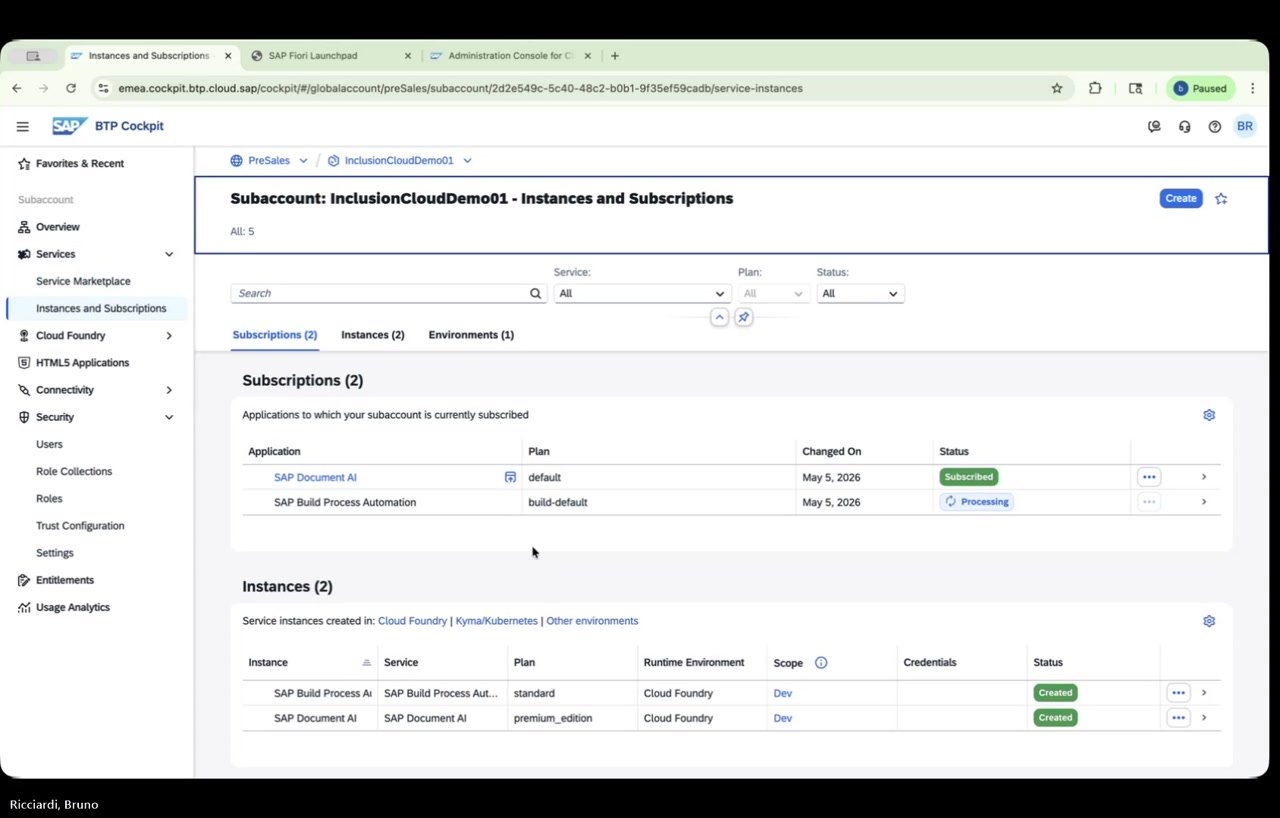1280x818 pixels.
Task: Switch to Instances (2) tab
Action: point(373,335)
